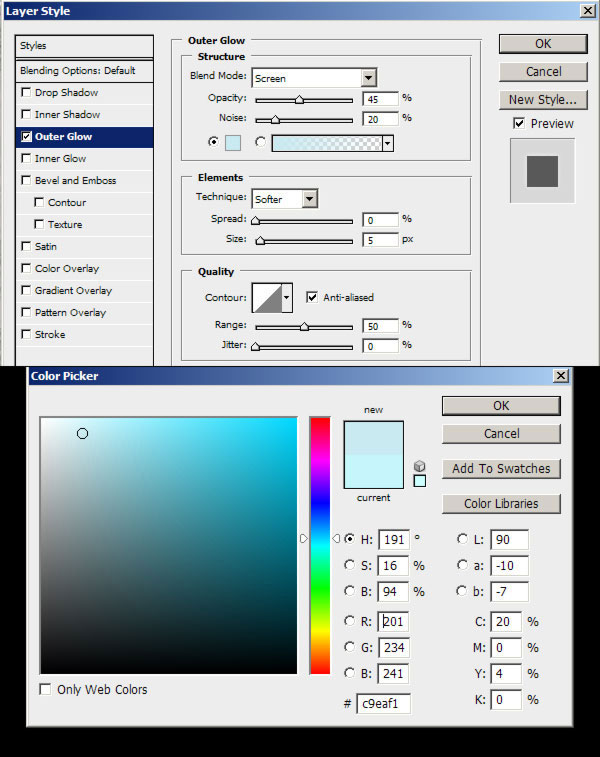Uncheck the Anti-aliased option
Image resolution: width=600 pixels, height=757 pixels.
coord(312,297)
